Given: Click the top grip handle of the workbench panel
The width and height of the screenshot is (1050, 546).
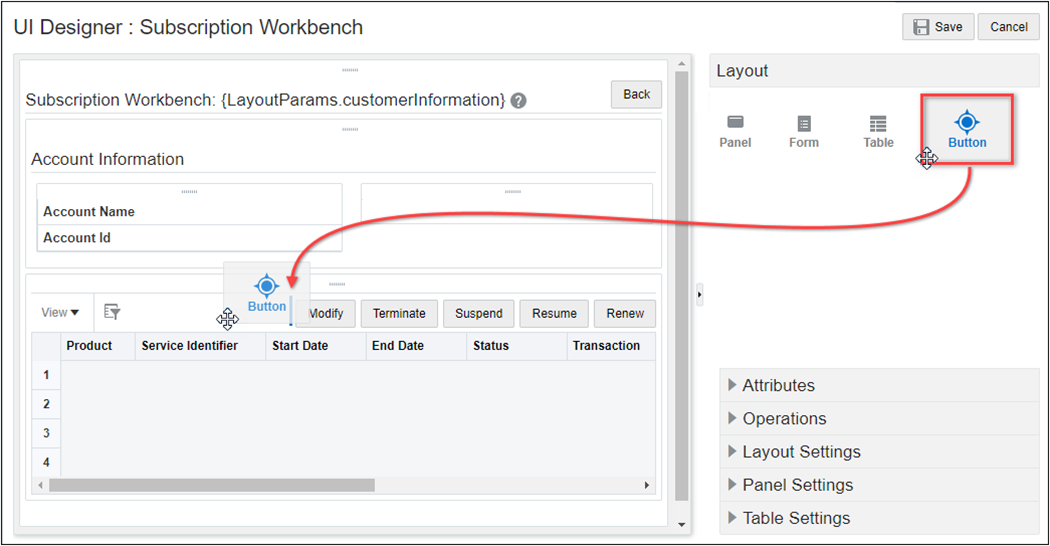Looking at the screenshot, I should pyautogui.click(x=350, y=70).
